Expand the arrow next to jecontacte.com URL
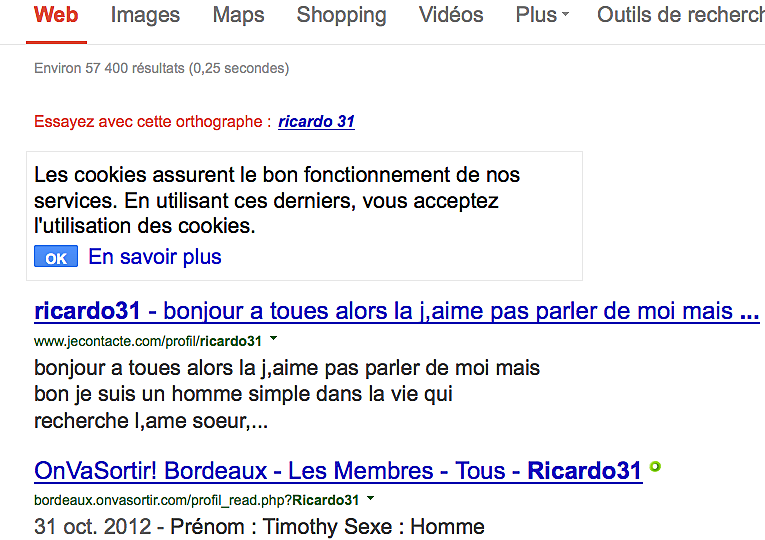This screenshot has width=765, height=540. [x=273, y=340]
